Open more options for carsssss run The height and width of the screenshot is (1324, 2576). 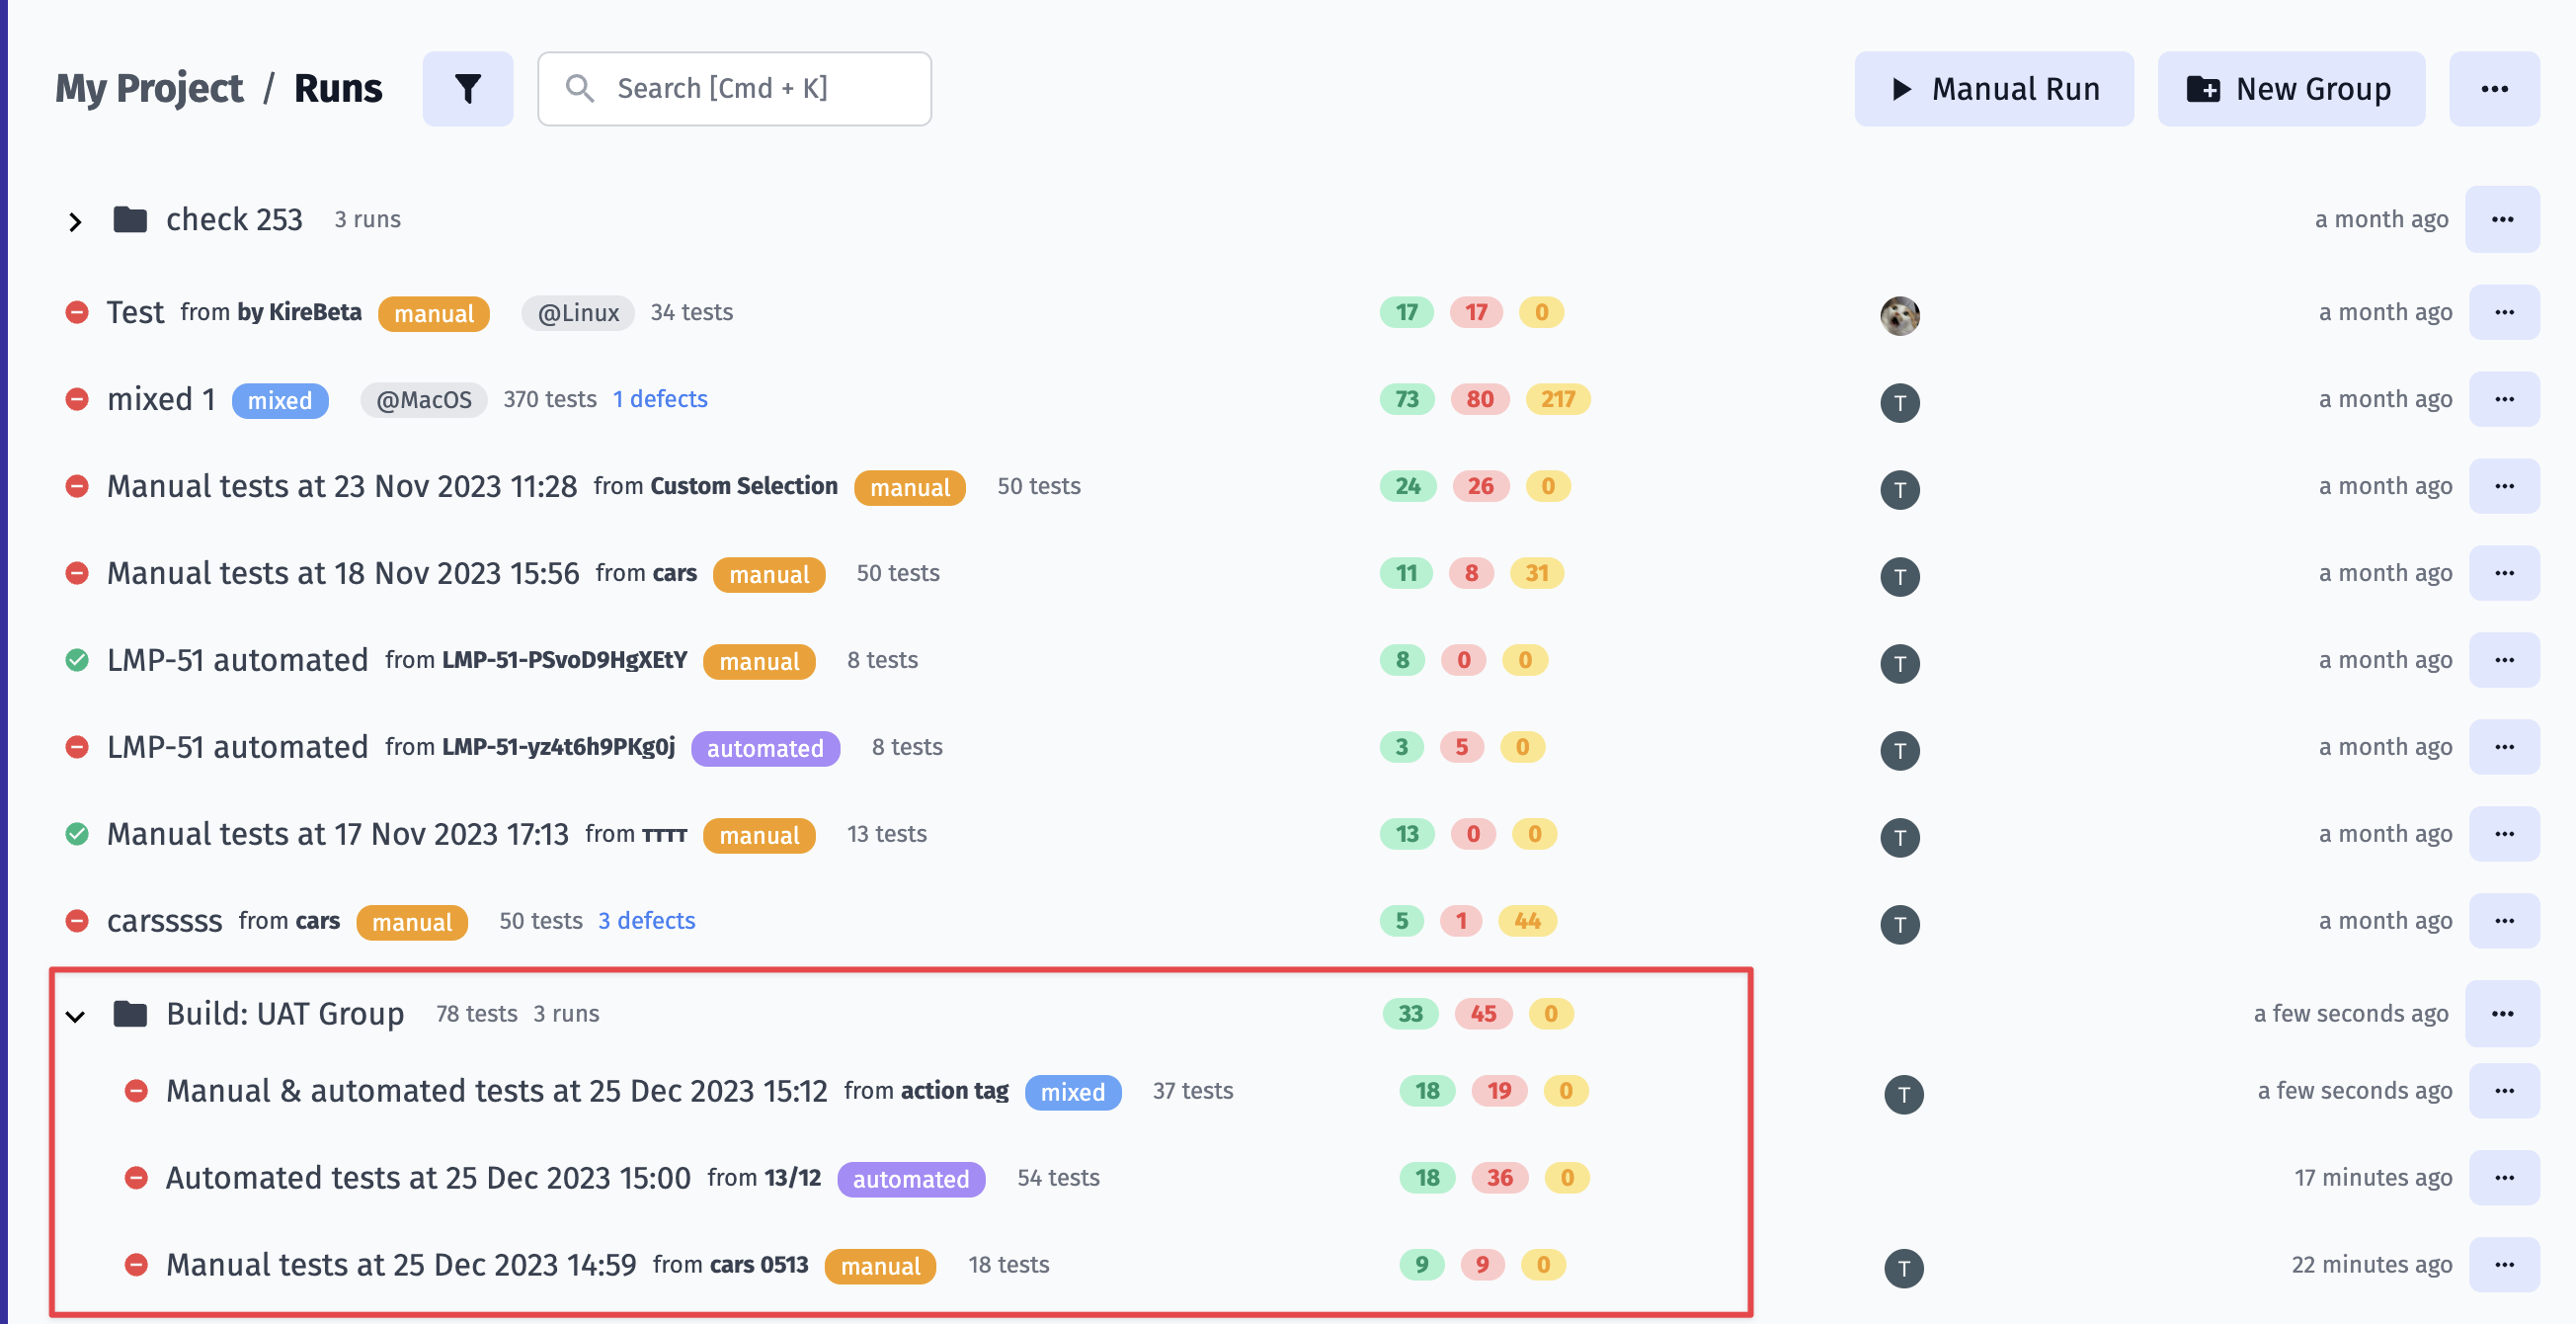pos(2504,921)
